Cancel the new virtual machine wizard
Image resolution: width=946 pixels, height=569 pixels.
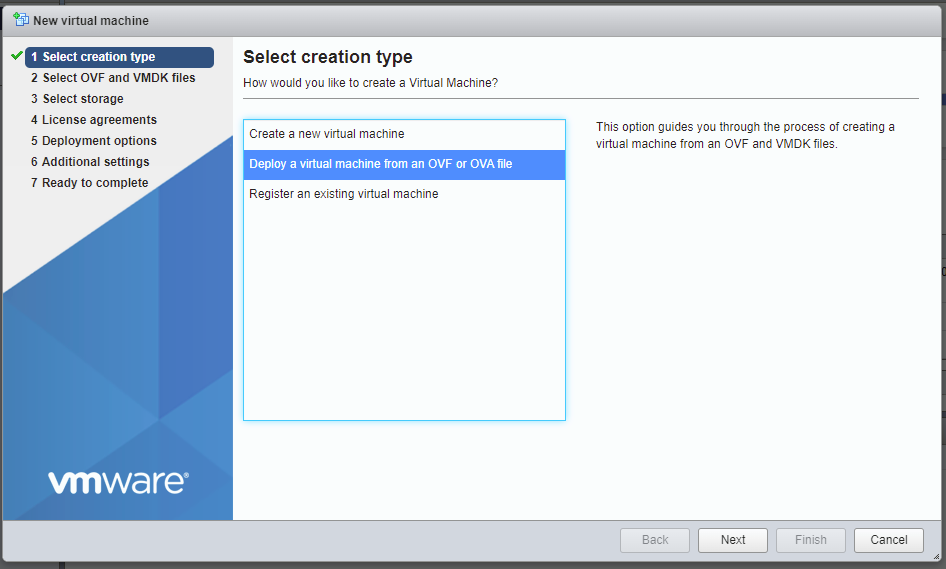(x=888, y=540)
